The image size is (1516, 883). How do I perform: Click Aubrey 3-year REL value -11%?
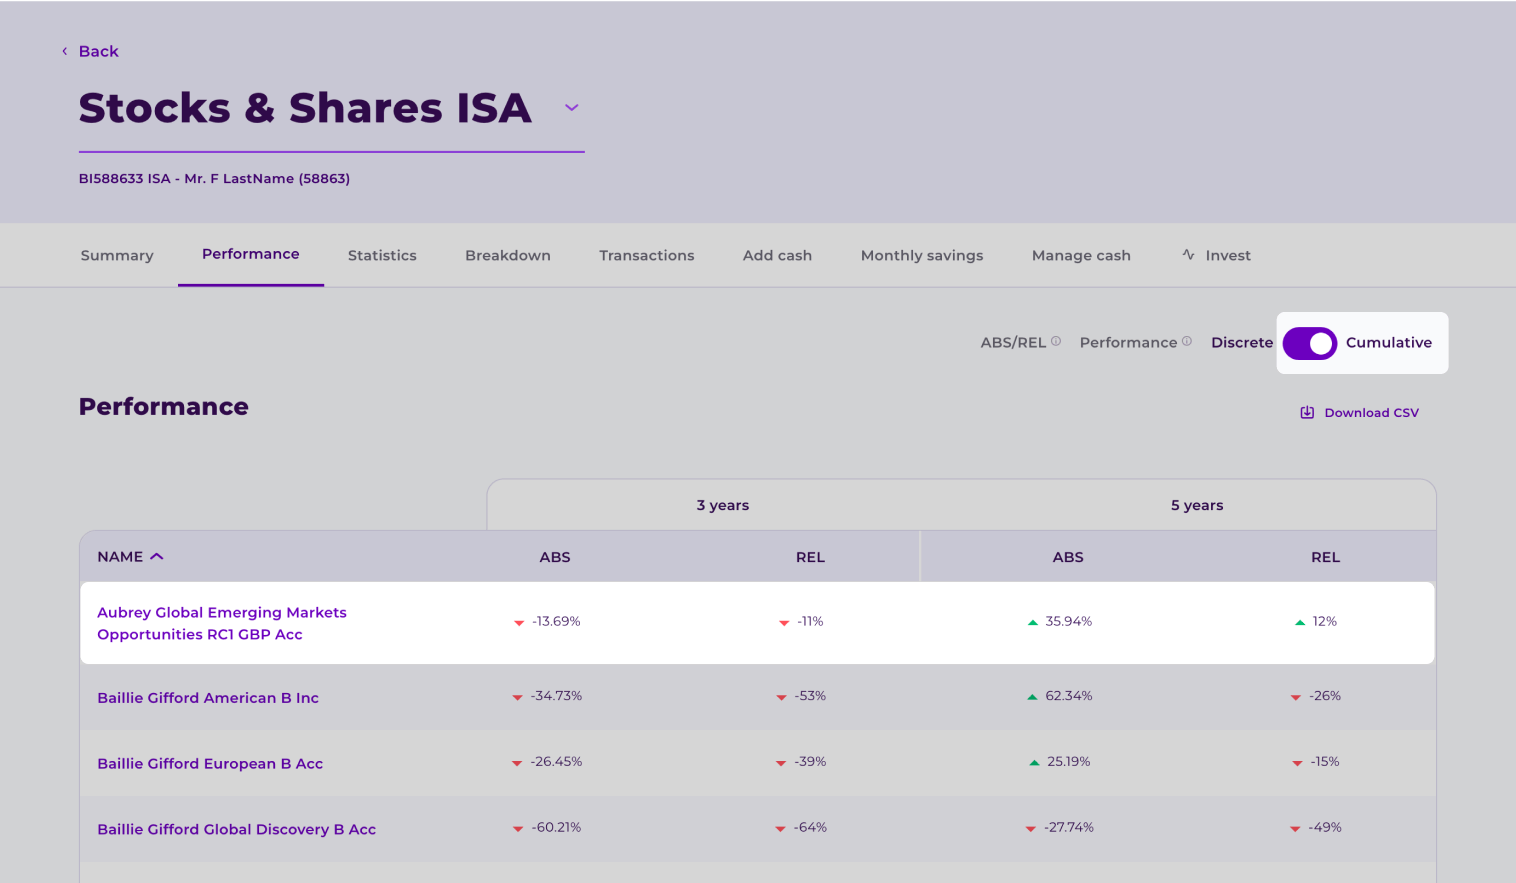click(x=810, y=622)
